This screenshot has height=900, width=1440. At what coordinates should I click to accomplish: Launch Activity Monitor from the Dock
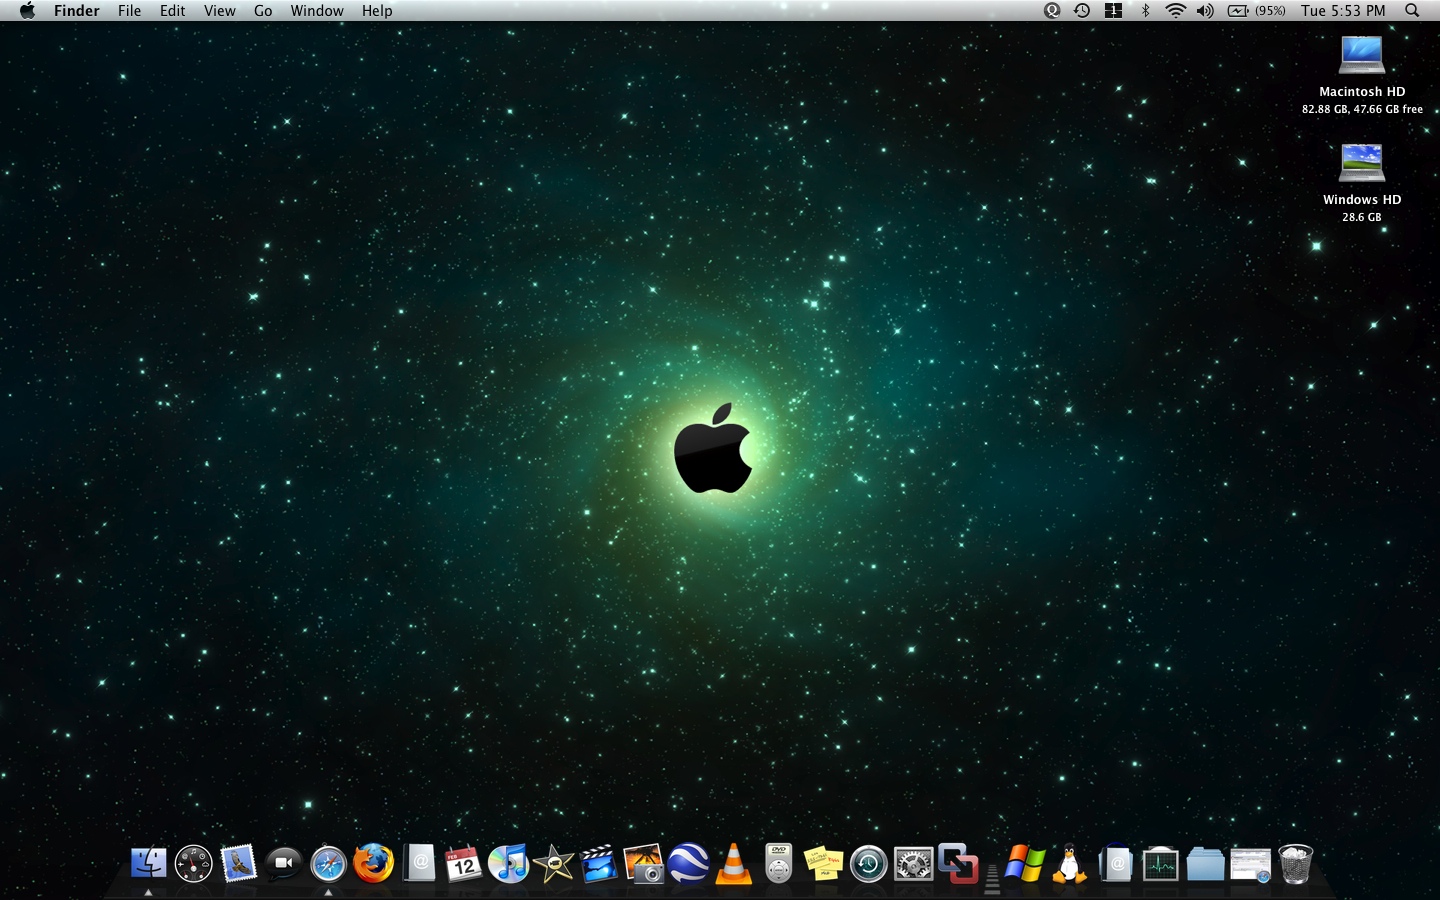(x=1160, y=864)
